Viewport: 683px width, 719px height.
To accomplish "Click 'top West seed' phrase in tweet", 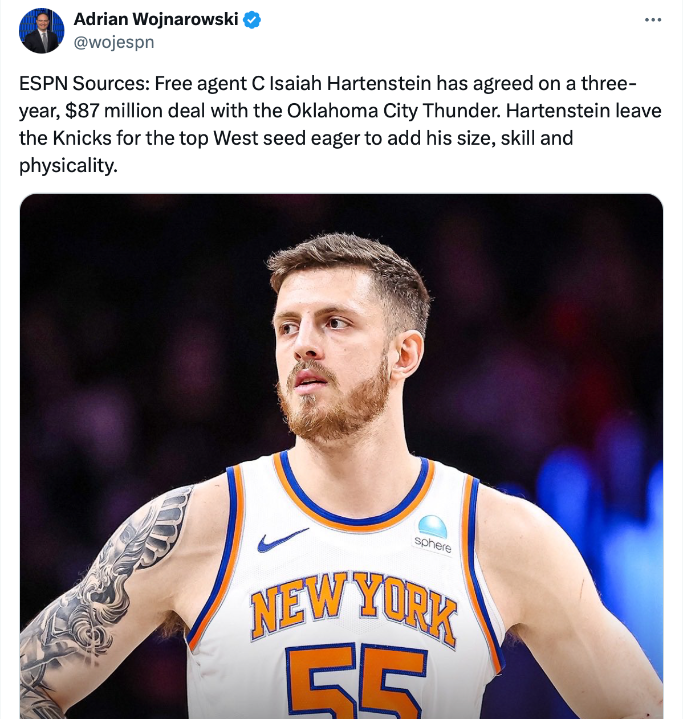I will tap(243, 138).
